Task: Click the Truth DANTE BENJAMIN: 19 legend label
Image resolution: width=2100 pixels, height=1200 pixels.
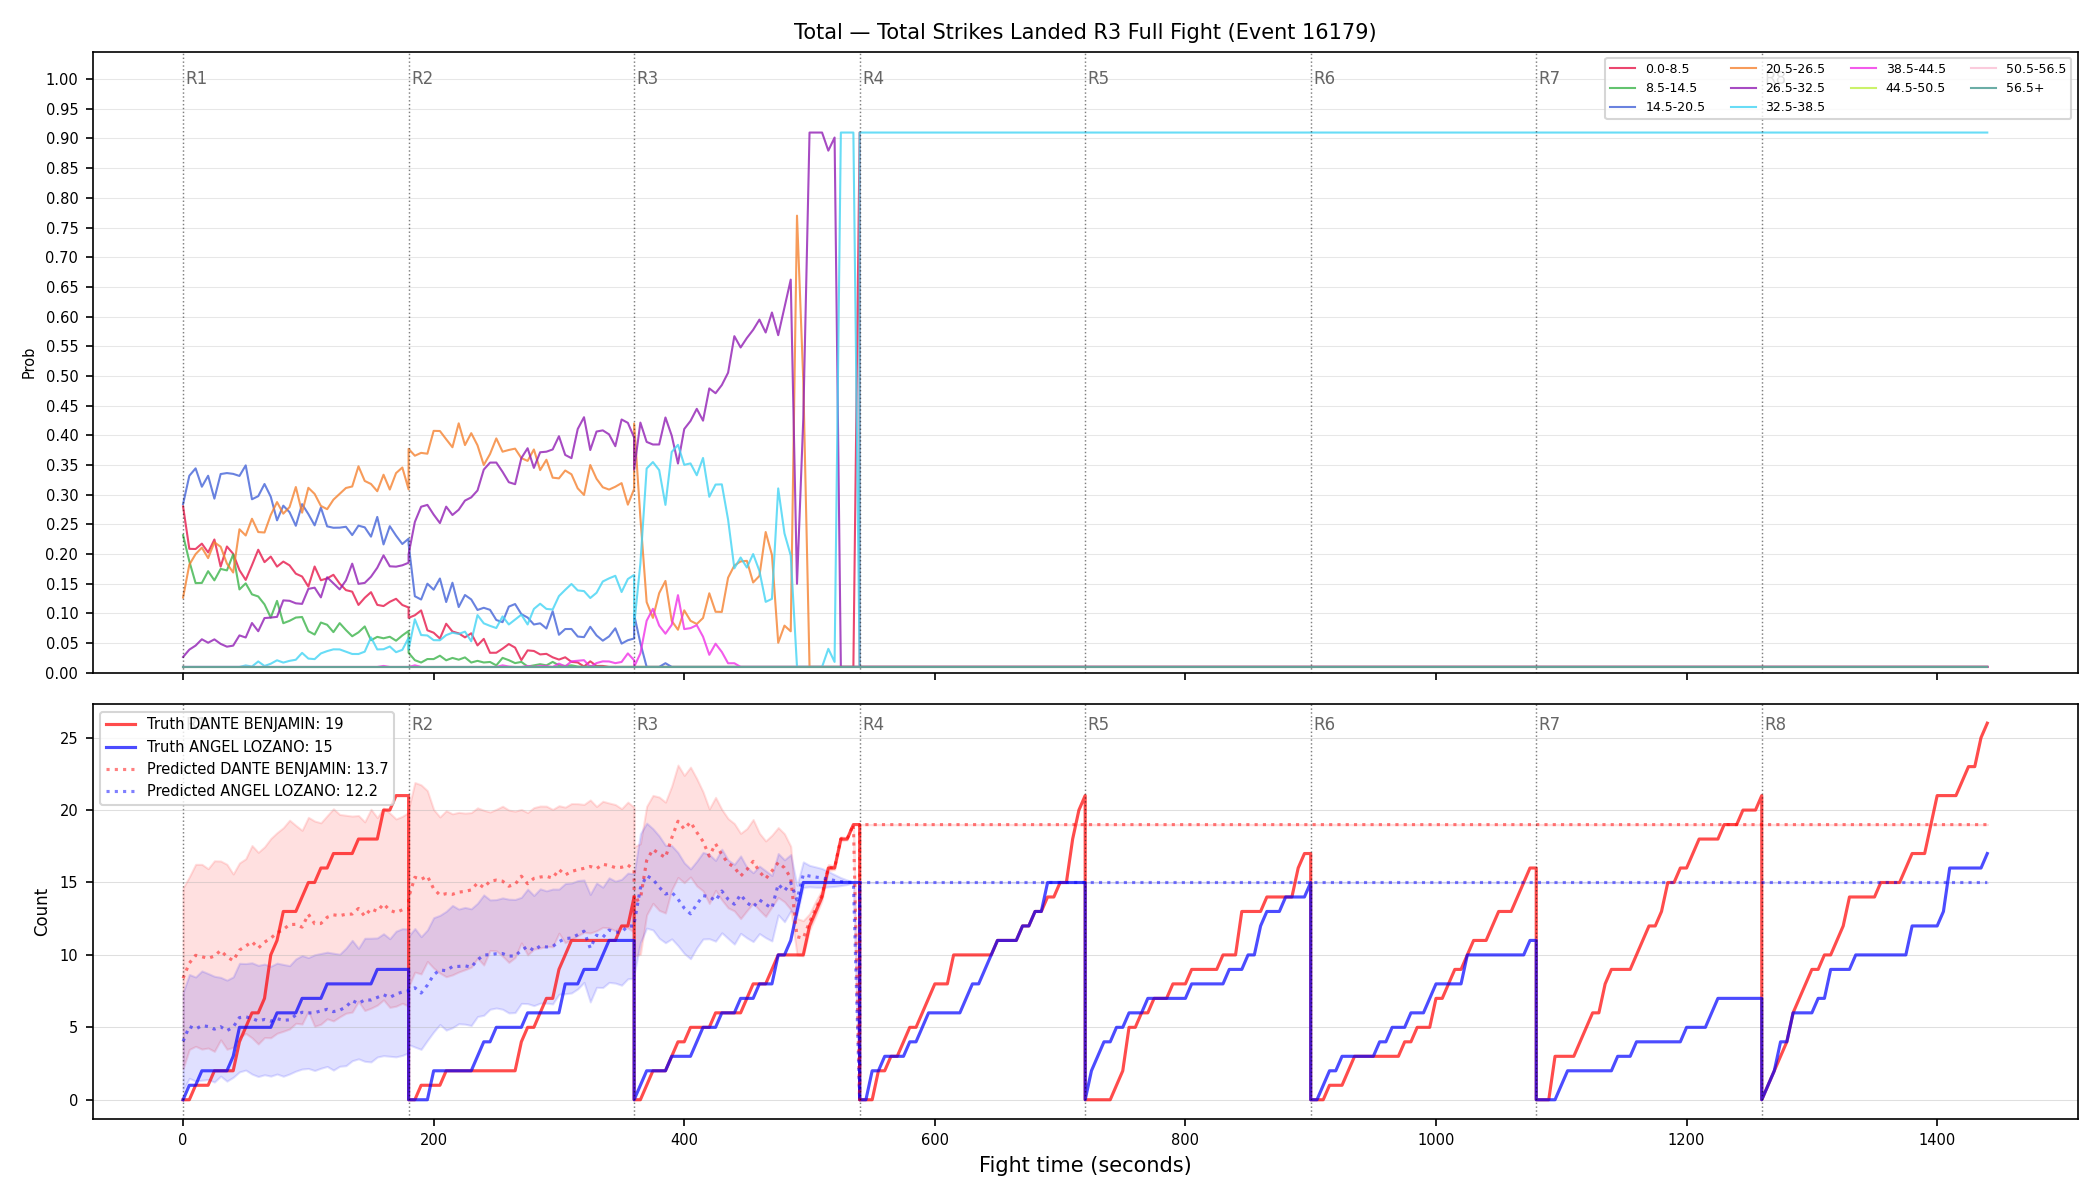Action: [x=245, y=724]
